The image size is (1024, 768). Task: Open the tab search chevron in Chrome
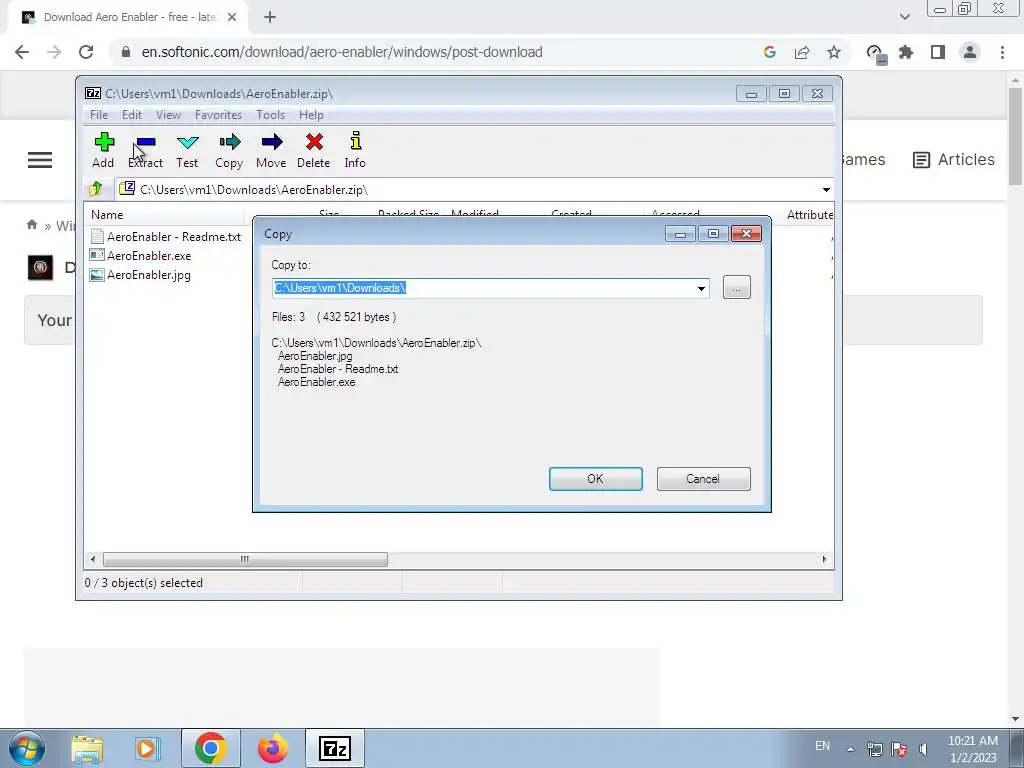tap(904, 17)
